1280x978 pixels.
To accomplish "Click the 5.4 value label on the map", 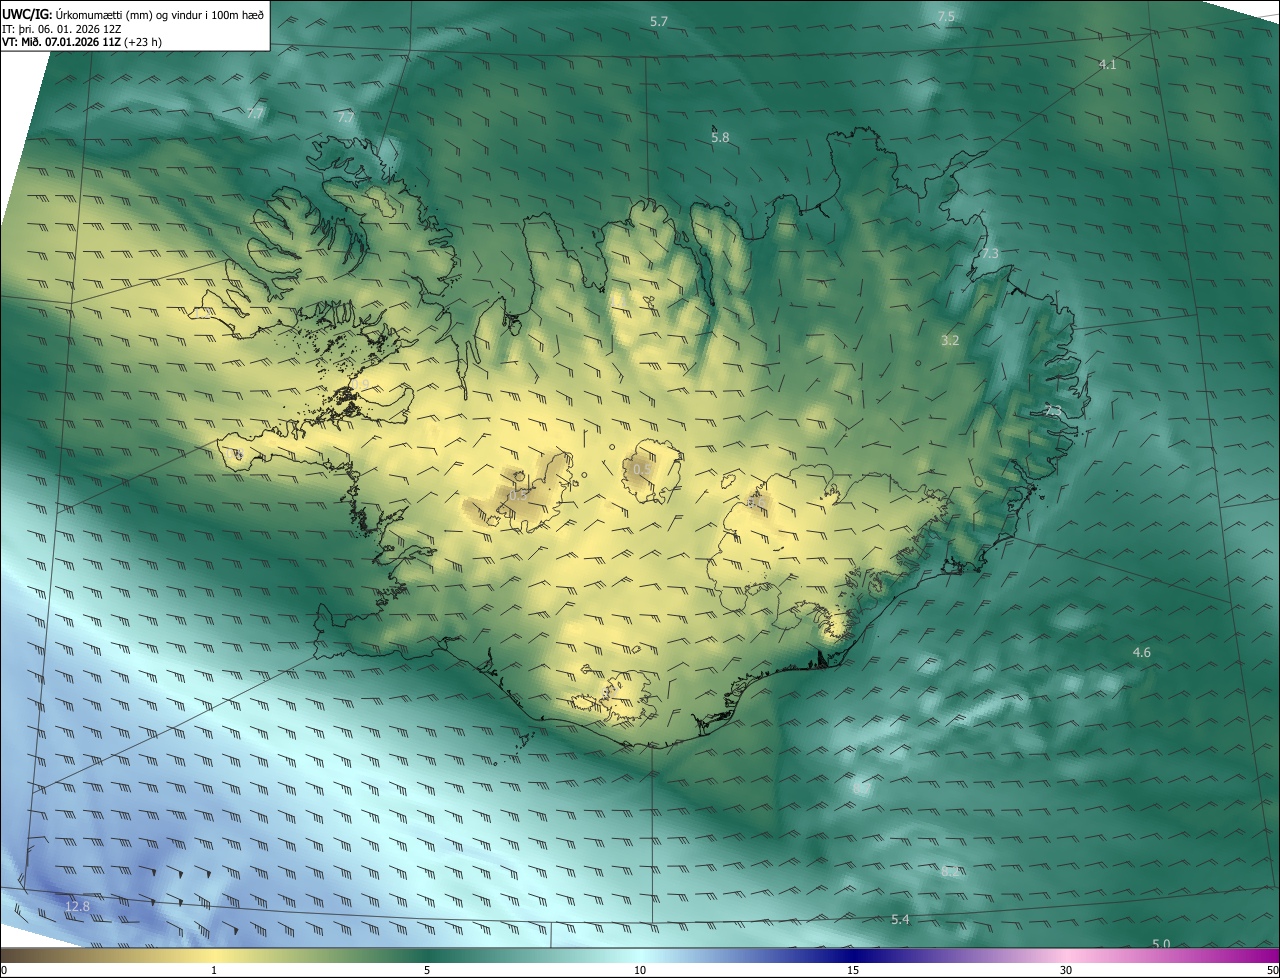I will (900, 919).
